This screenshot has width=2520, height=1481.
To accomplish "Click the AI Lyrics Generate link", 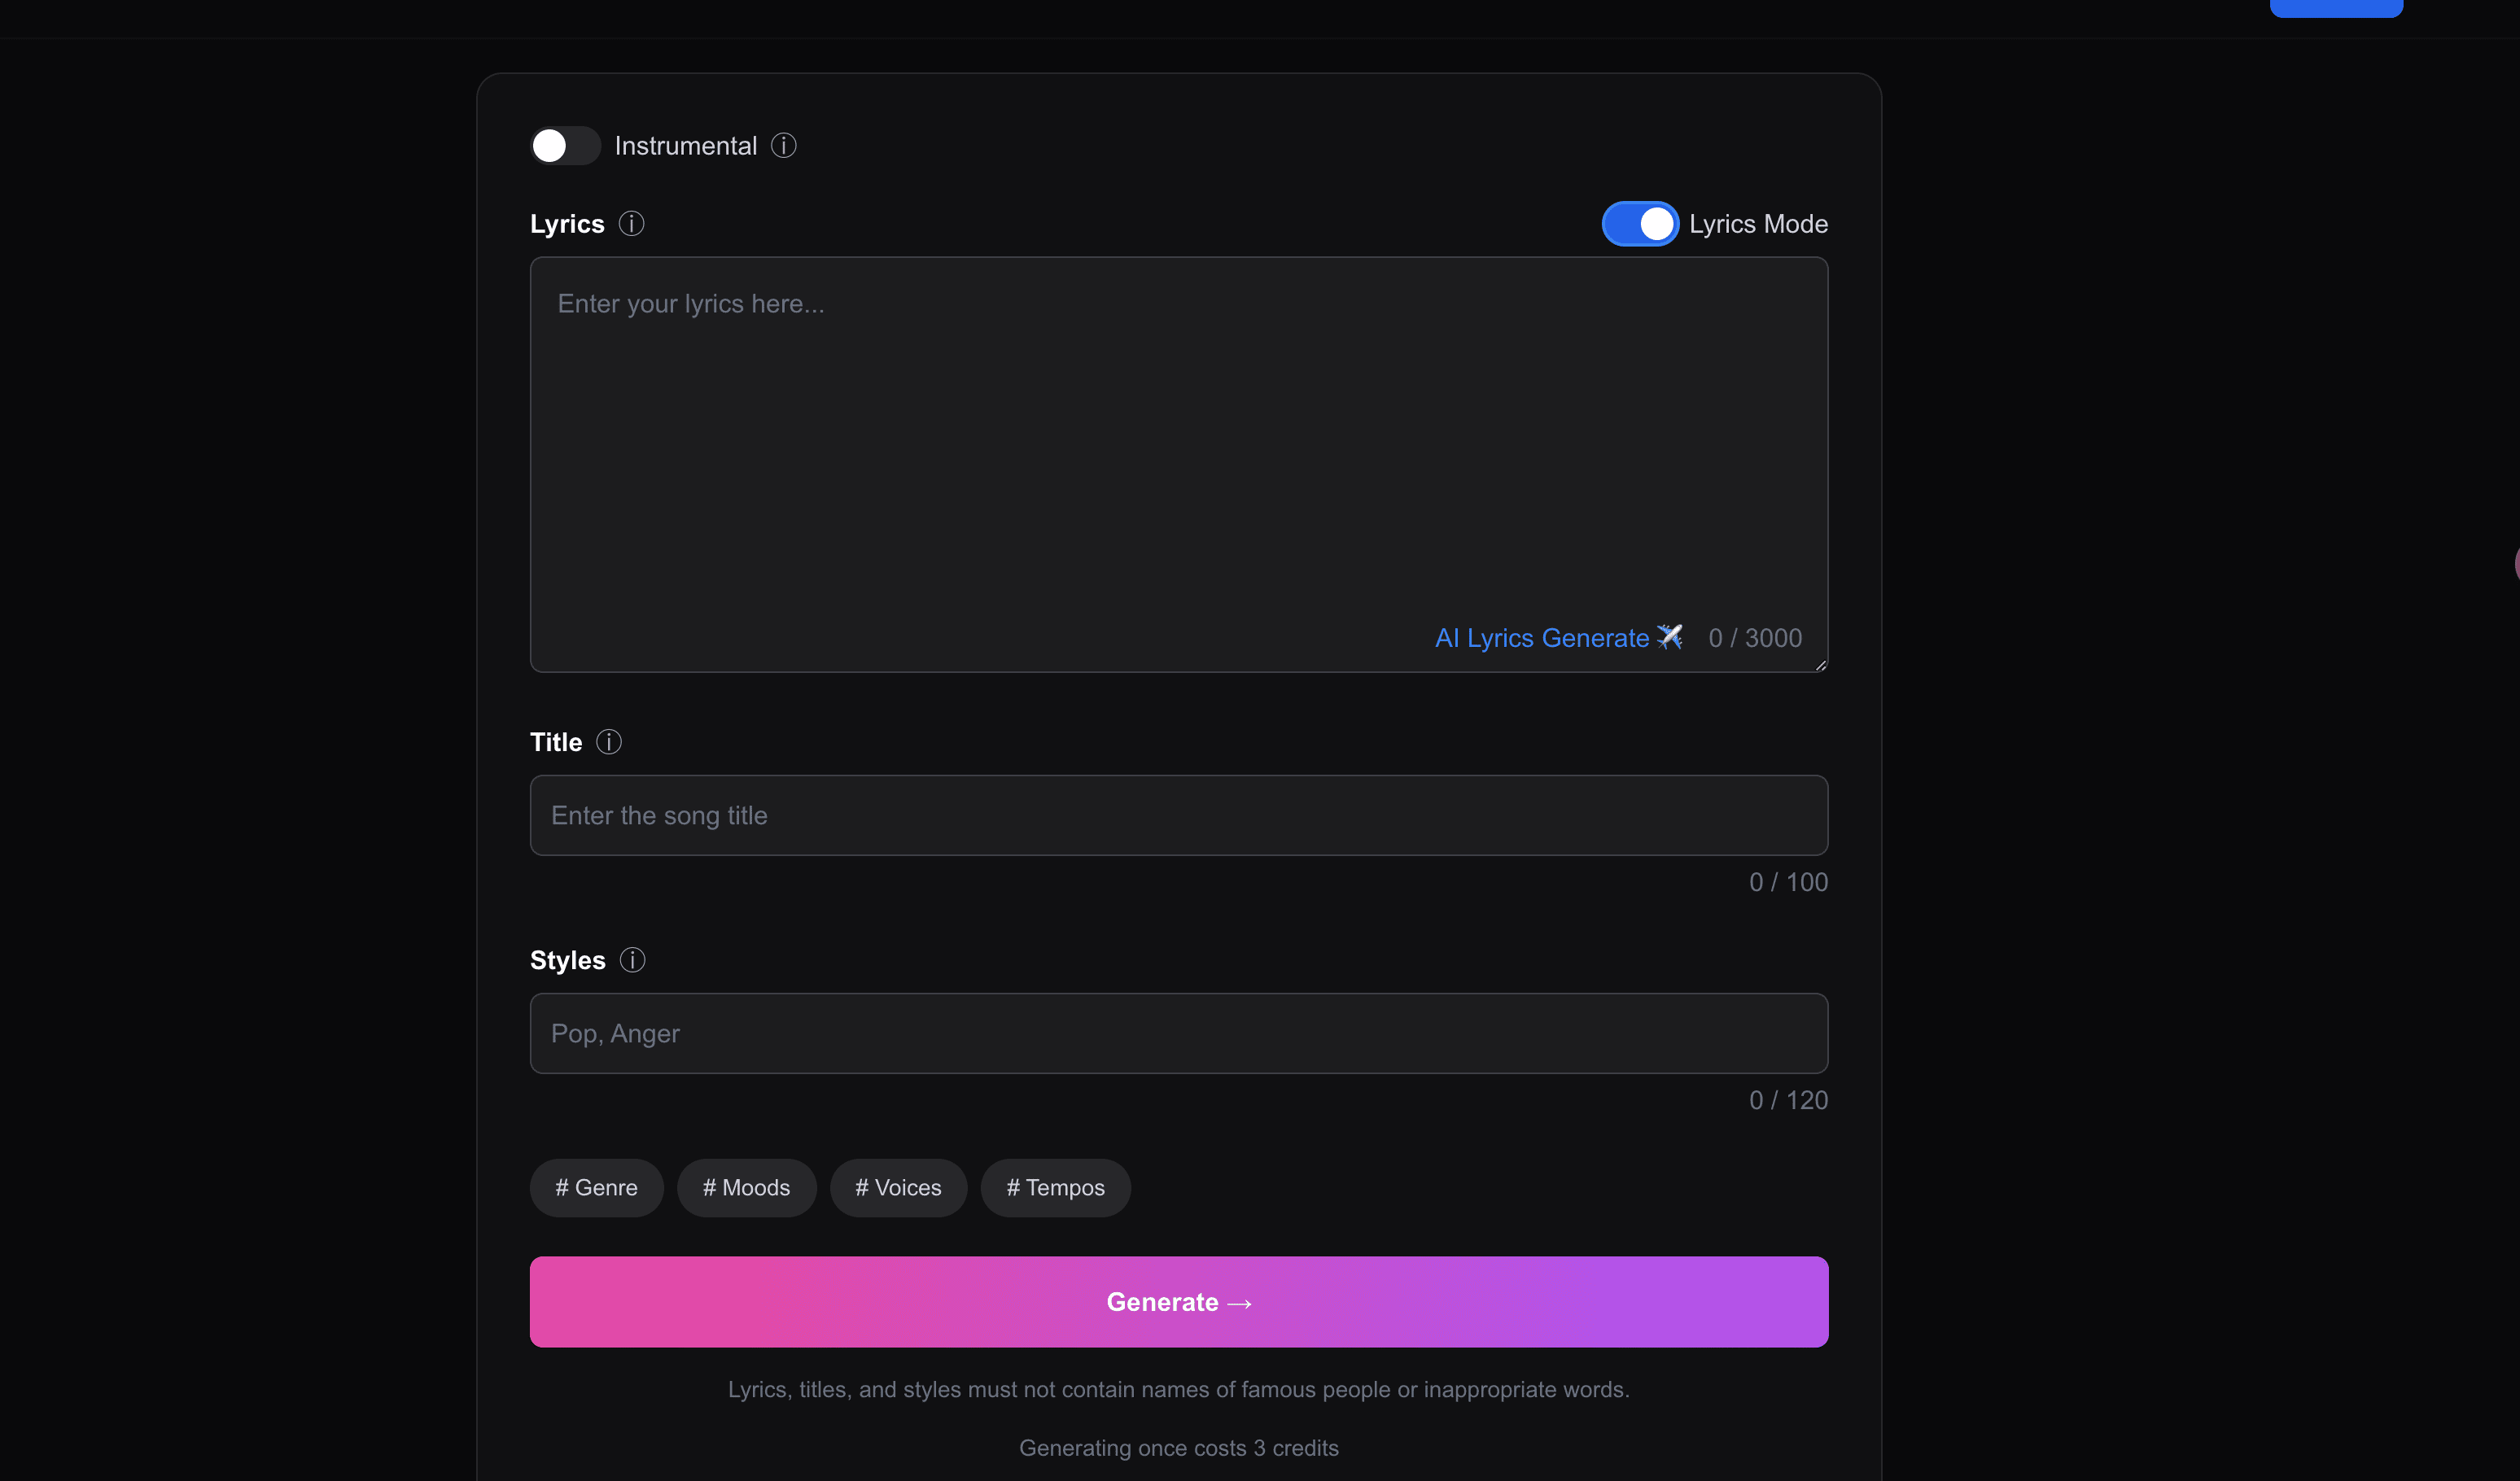I will click(x=1559, y=638).
